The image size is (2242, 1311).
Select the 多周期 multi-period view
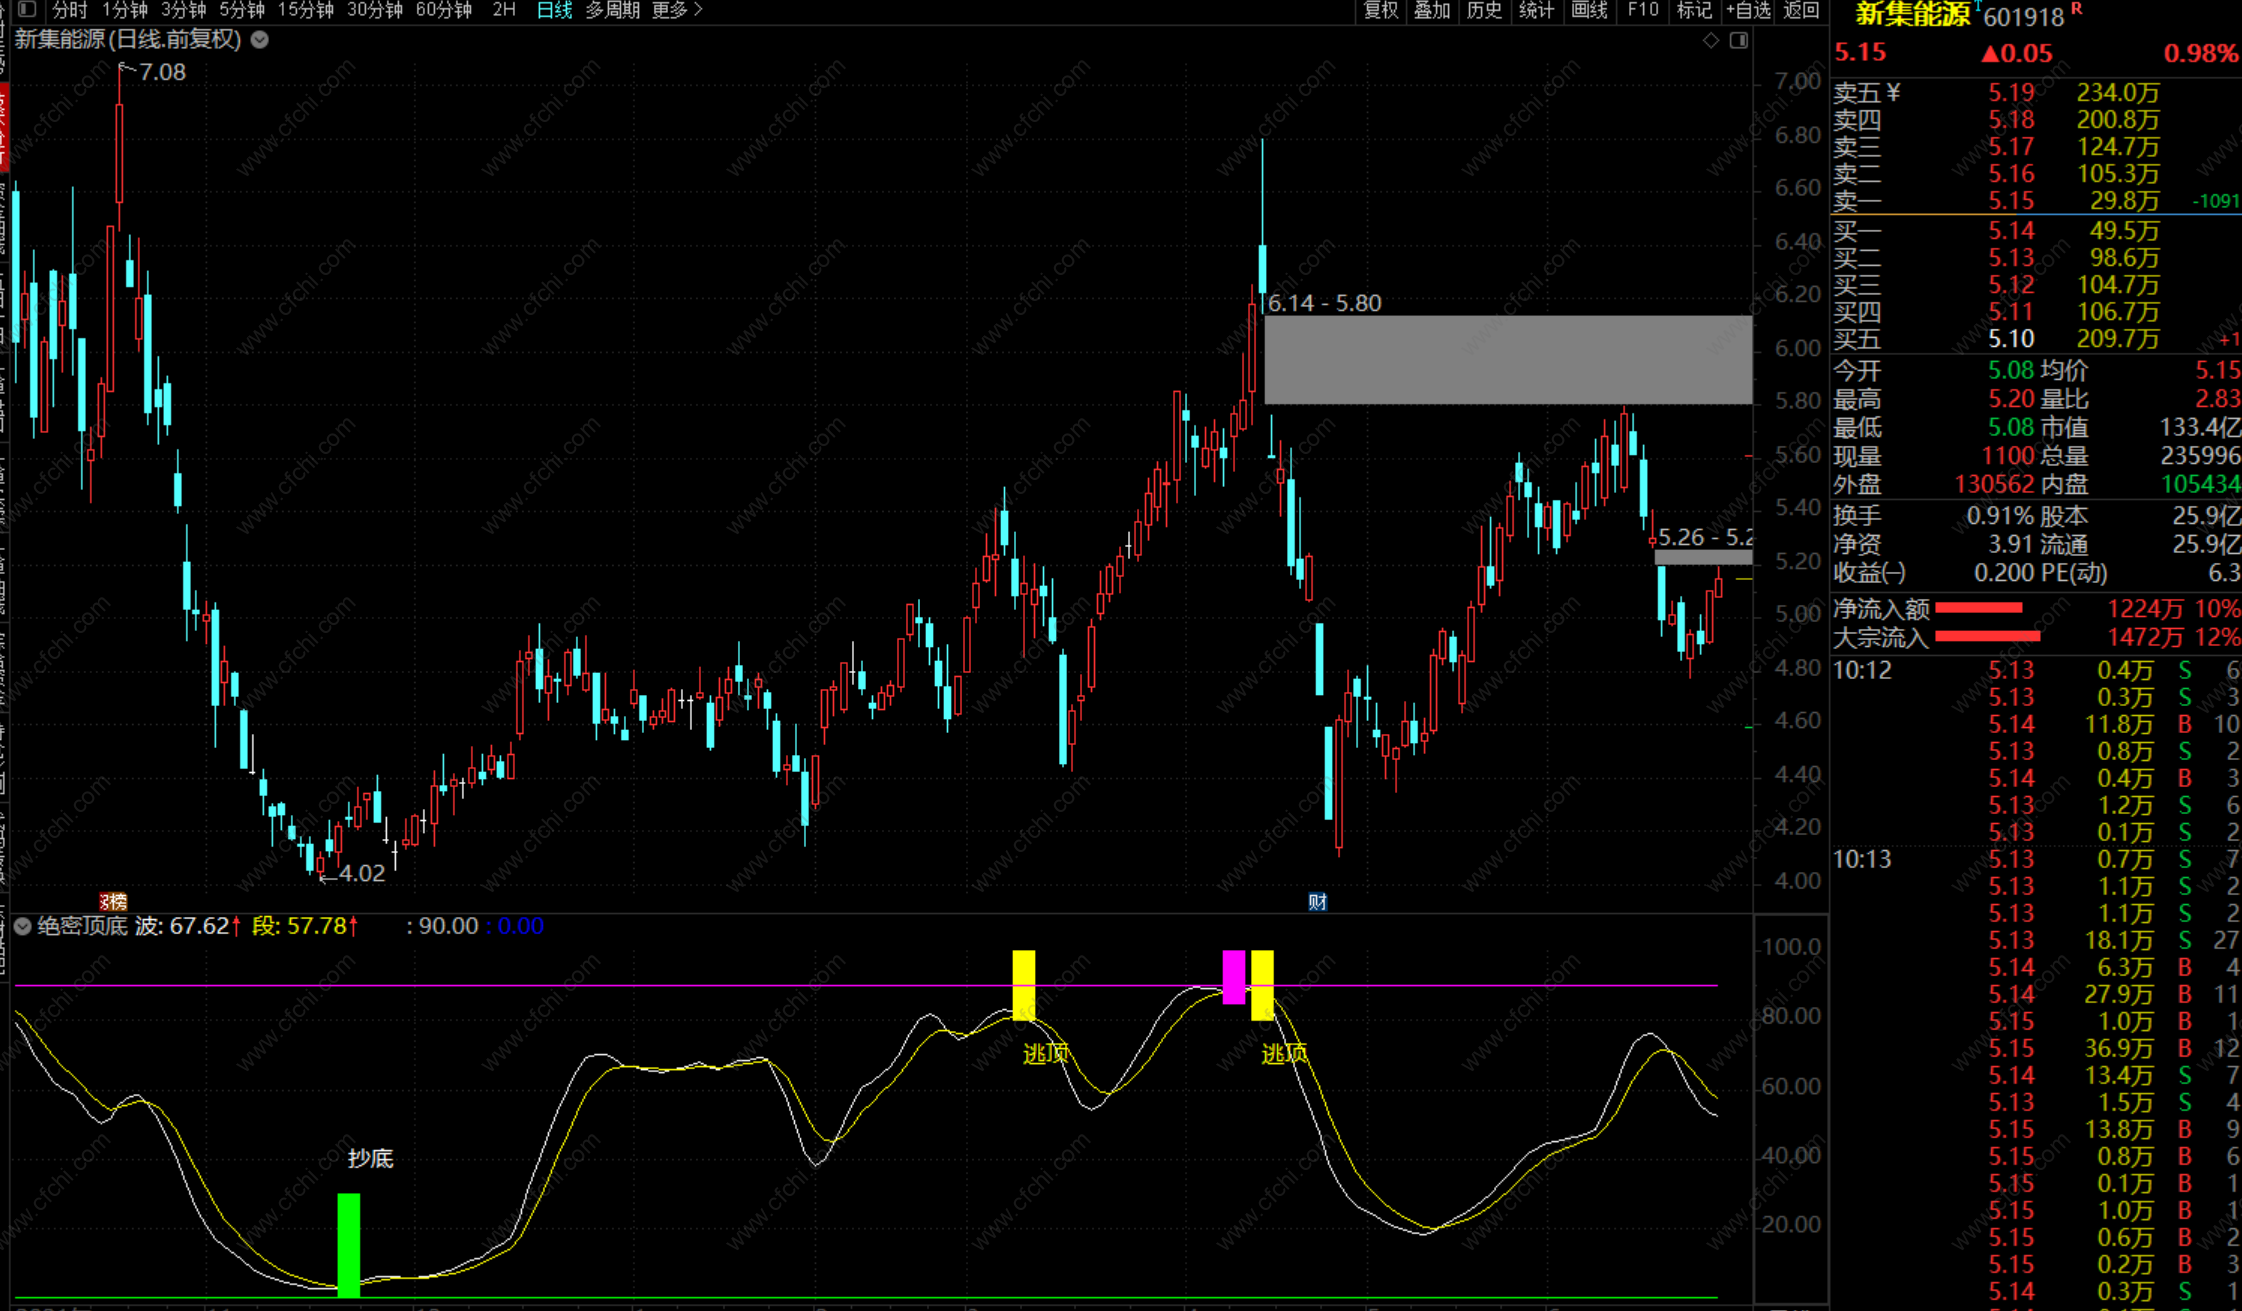click(x=612, y=10)
